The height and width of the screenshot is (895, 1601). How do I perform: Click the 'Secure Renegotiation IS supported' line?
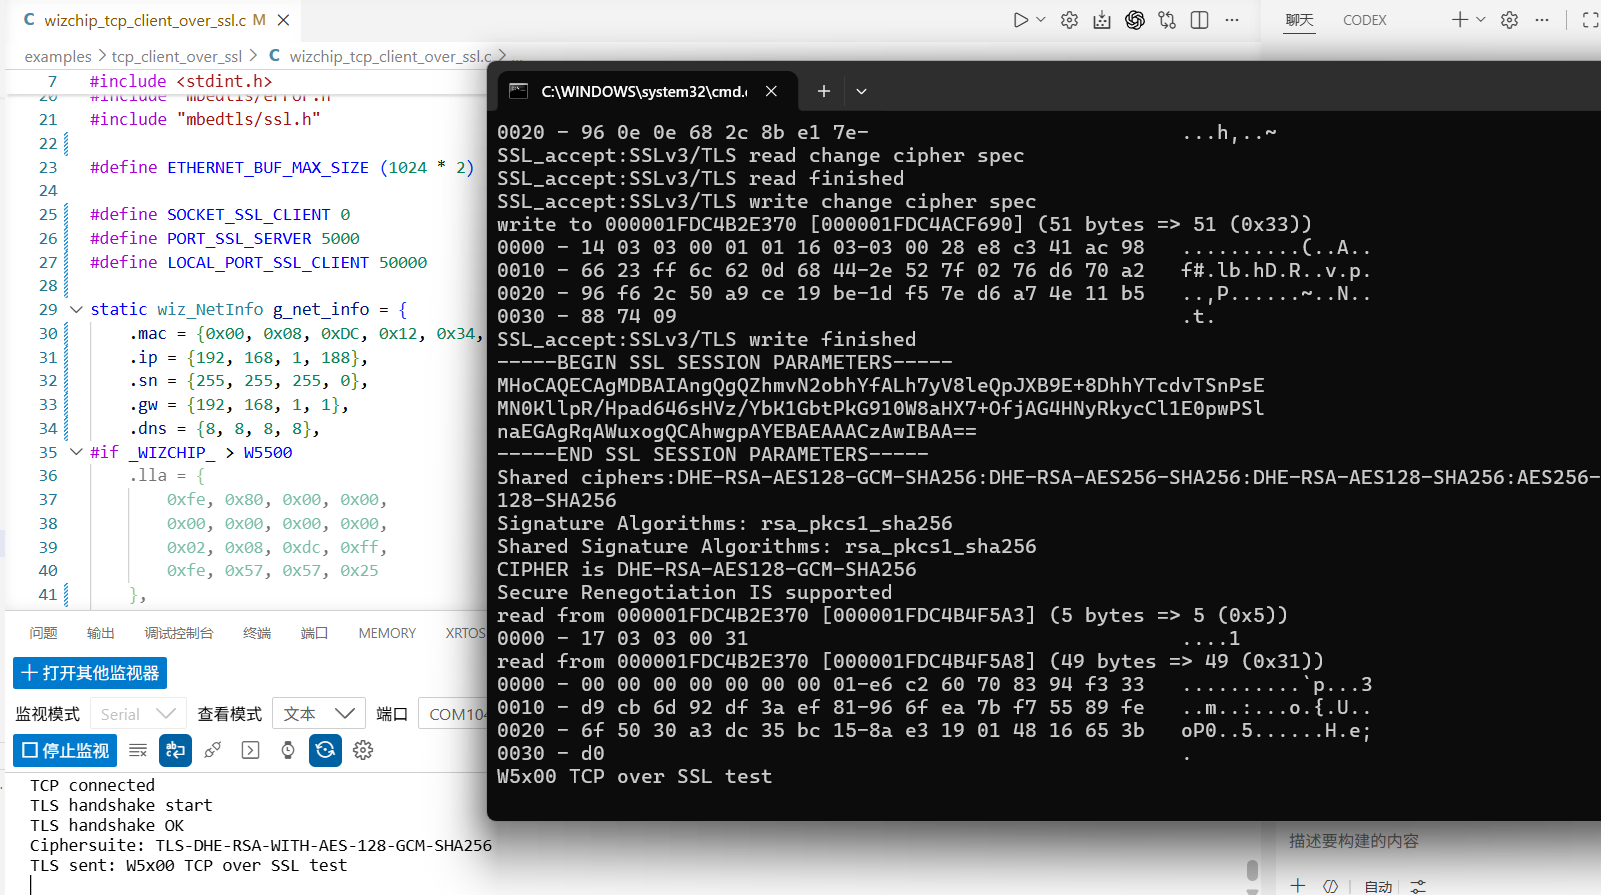(x=694, y=592)
